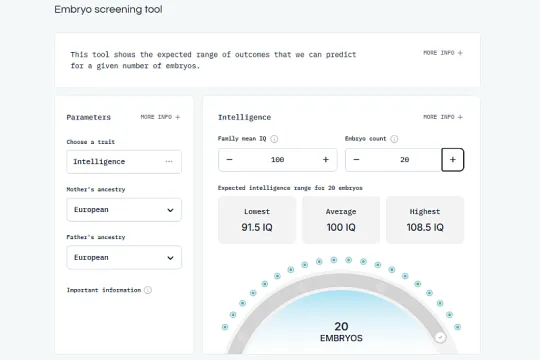Click 'Expected intelligence range for 20 embryos' text

(290, 188)
